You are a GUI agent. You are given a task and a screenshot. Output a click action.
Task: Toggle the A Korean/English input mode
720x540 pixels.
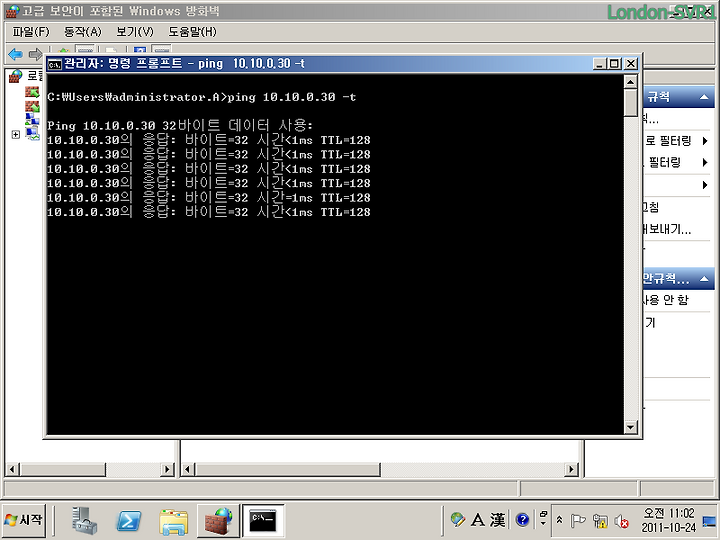[x=478, y=520]
